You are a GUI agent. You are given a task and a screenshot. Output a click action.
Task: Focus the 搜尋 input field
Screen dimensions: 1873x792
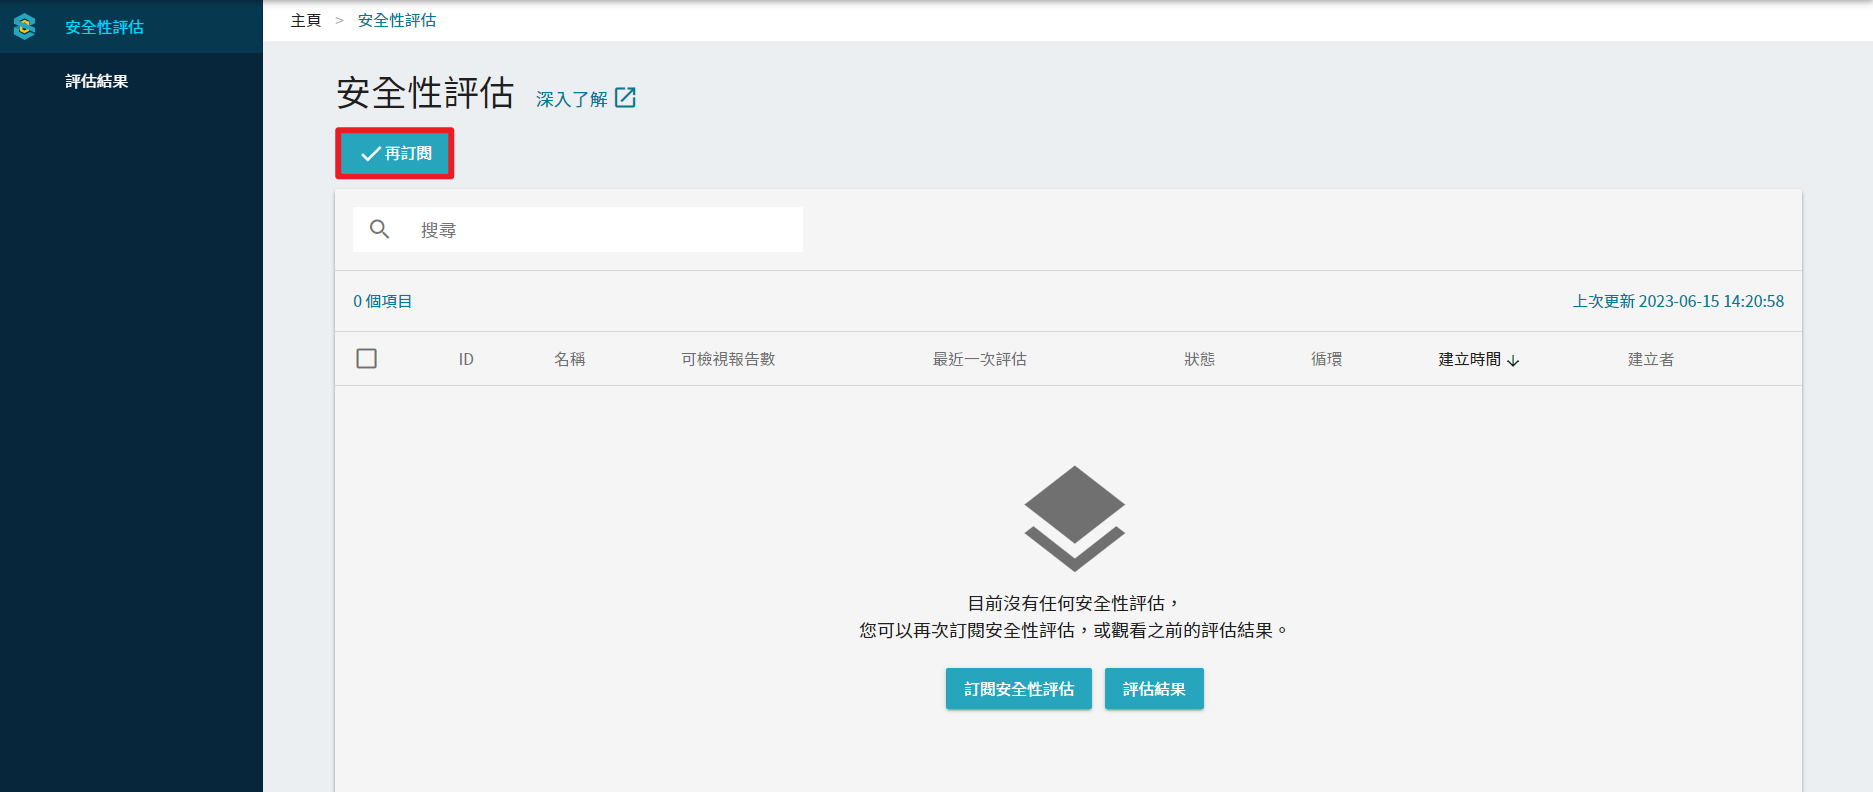(578, 229)
